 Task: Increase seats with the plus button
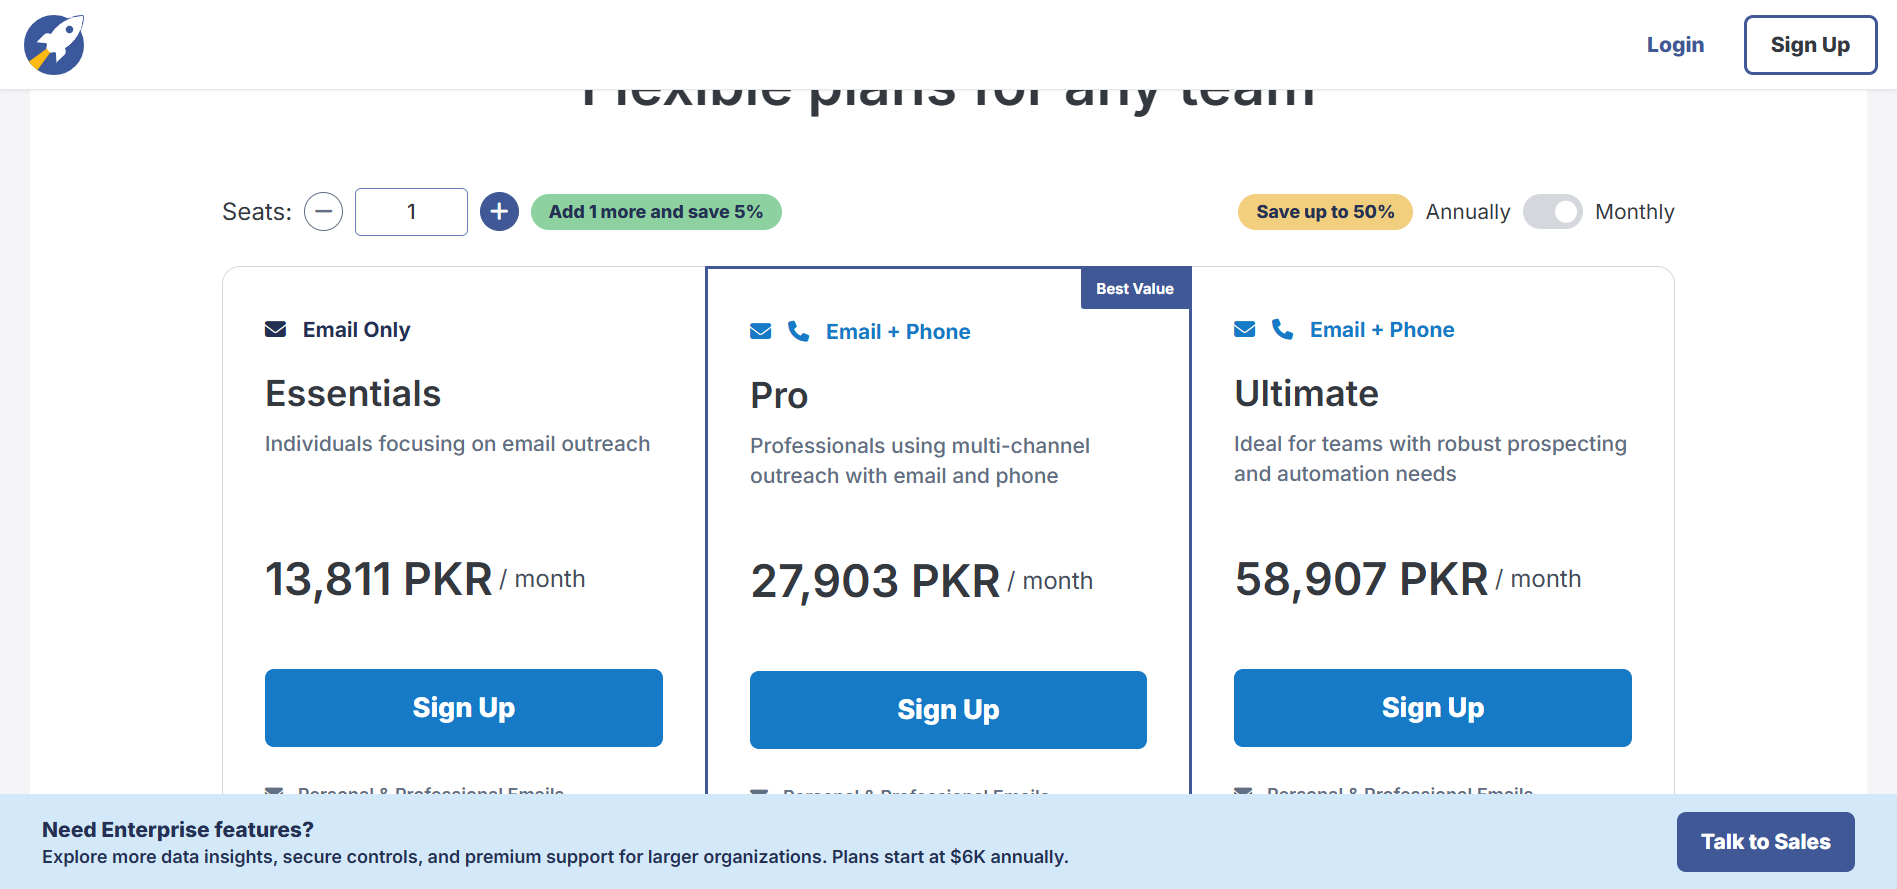[499, 212]
